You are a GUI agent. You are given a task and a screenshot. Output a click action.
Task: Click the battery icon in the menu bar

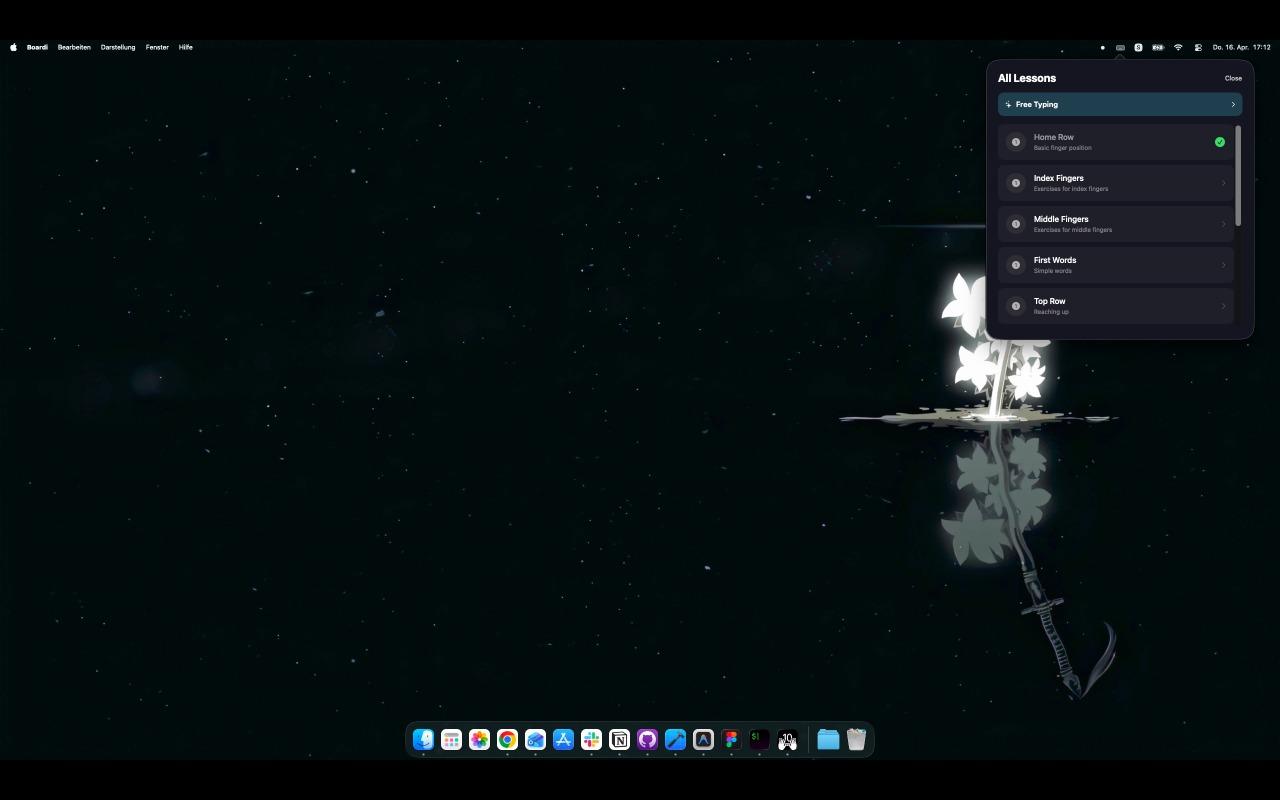(x=1158, y=47)
